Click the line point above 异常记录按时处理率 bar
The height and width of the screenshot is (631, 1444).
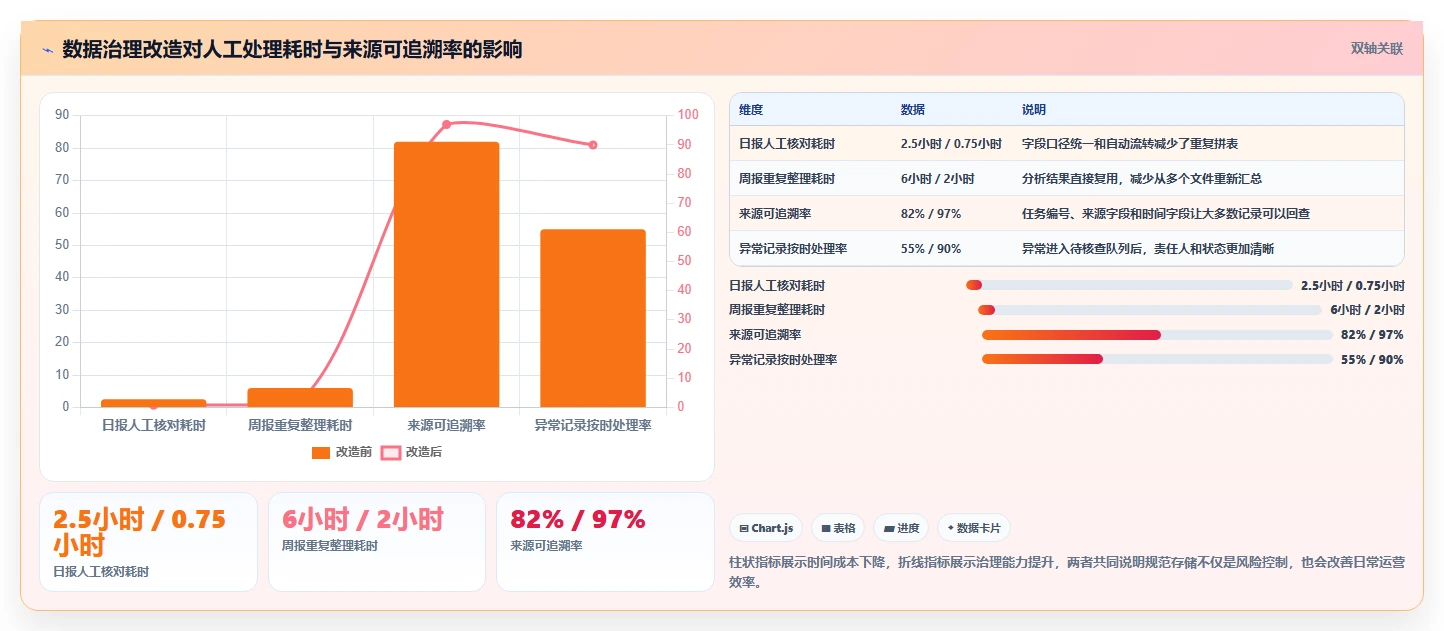click(593, 145)
